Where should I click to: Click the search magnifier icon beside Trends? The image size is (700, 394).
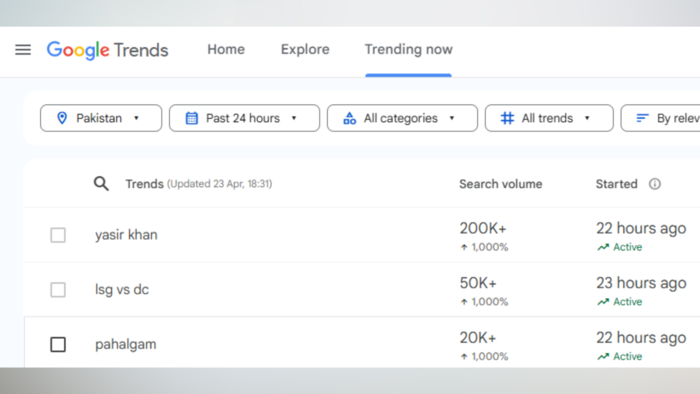[x=101, y=183]
